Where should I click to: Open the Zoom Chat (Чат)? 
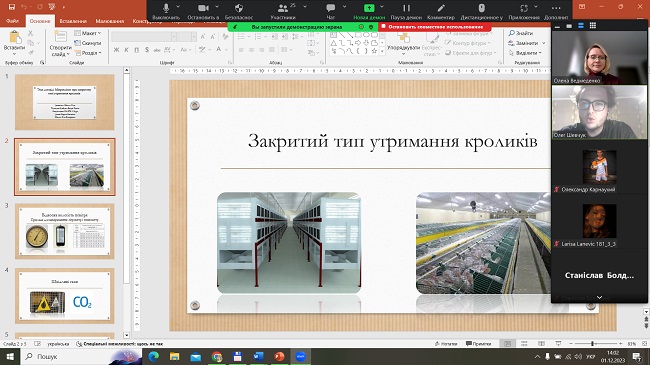(x=330, y=11)
